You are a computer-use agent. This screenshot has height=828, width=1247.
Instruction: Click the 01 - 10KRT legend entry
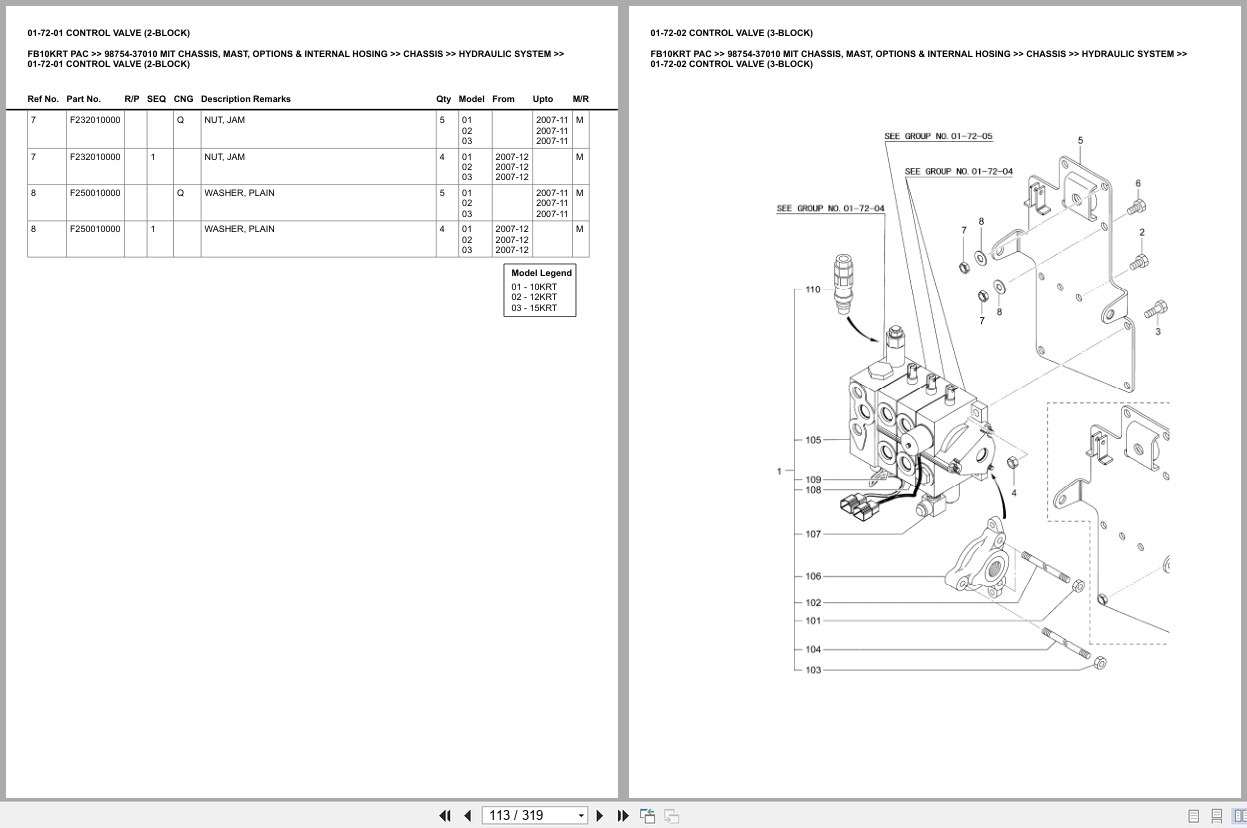point(534,287)
